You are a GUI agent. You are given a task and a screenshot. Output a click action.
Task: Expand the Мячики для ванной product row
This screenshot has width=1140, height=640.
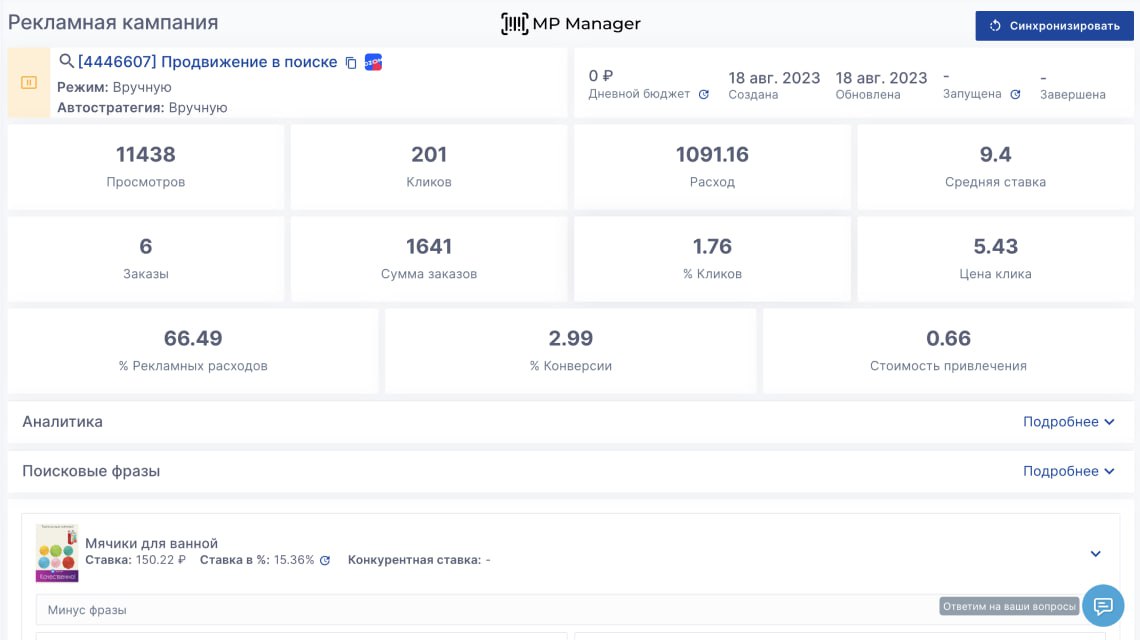[x=1095, y=554]
